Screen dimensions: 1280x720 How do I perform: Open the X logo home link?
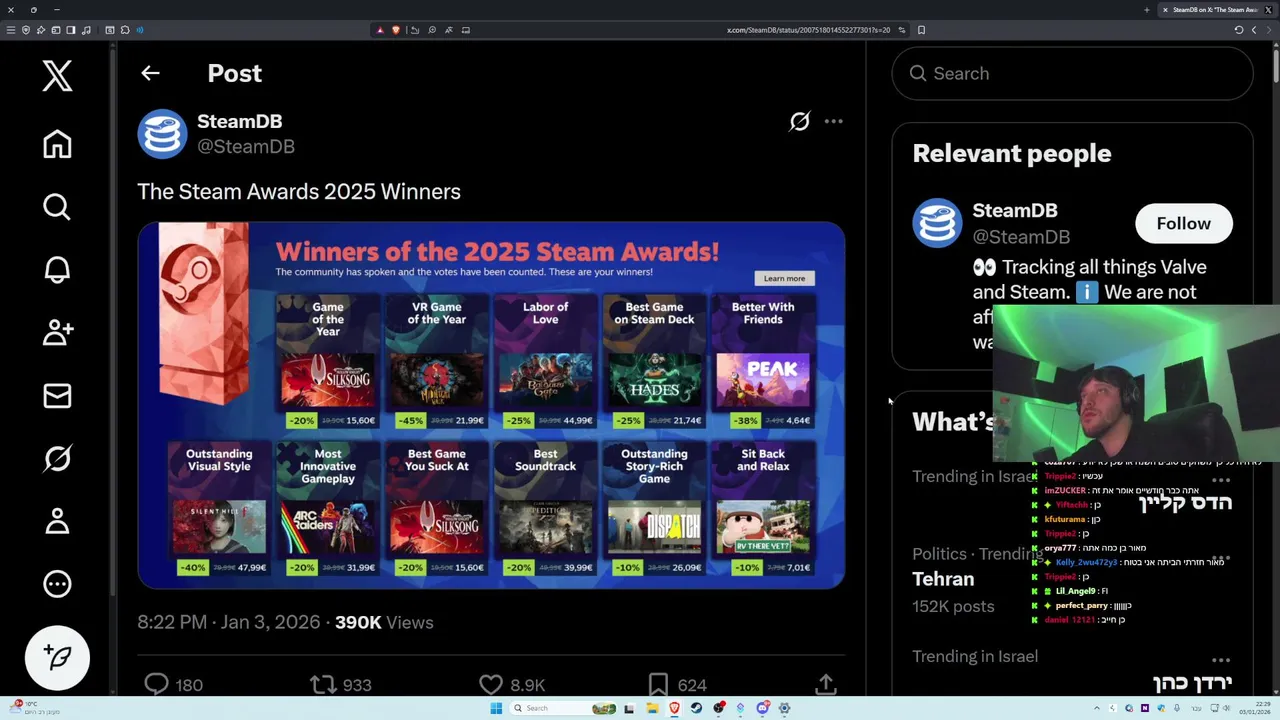tap(57, 76)
